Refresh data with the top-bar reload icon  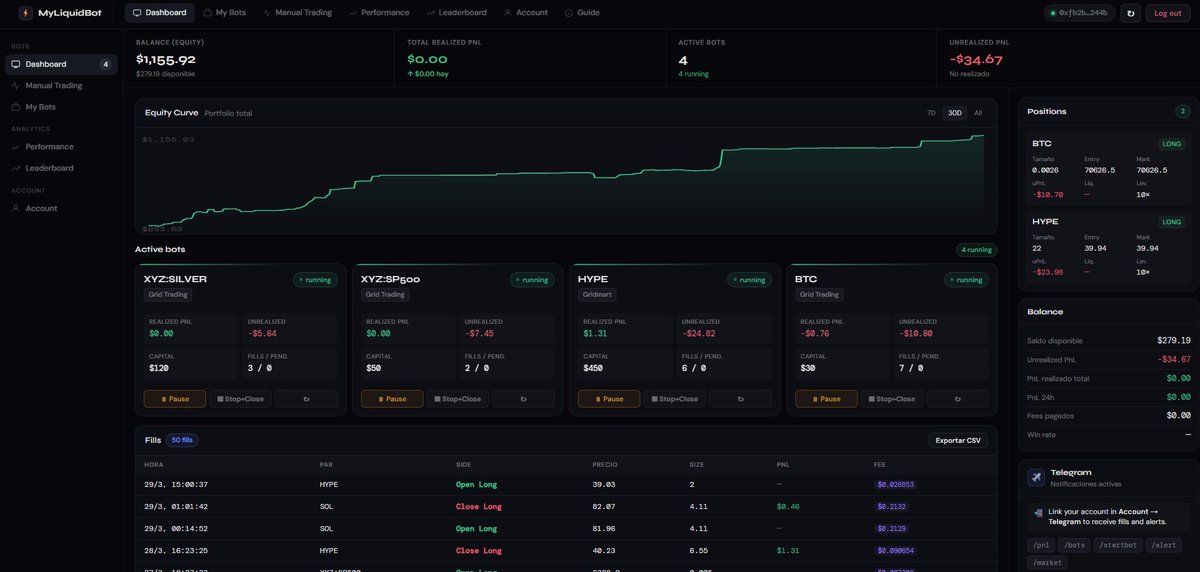click(1131, 13)
